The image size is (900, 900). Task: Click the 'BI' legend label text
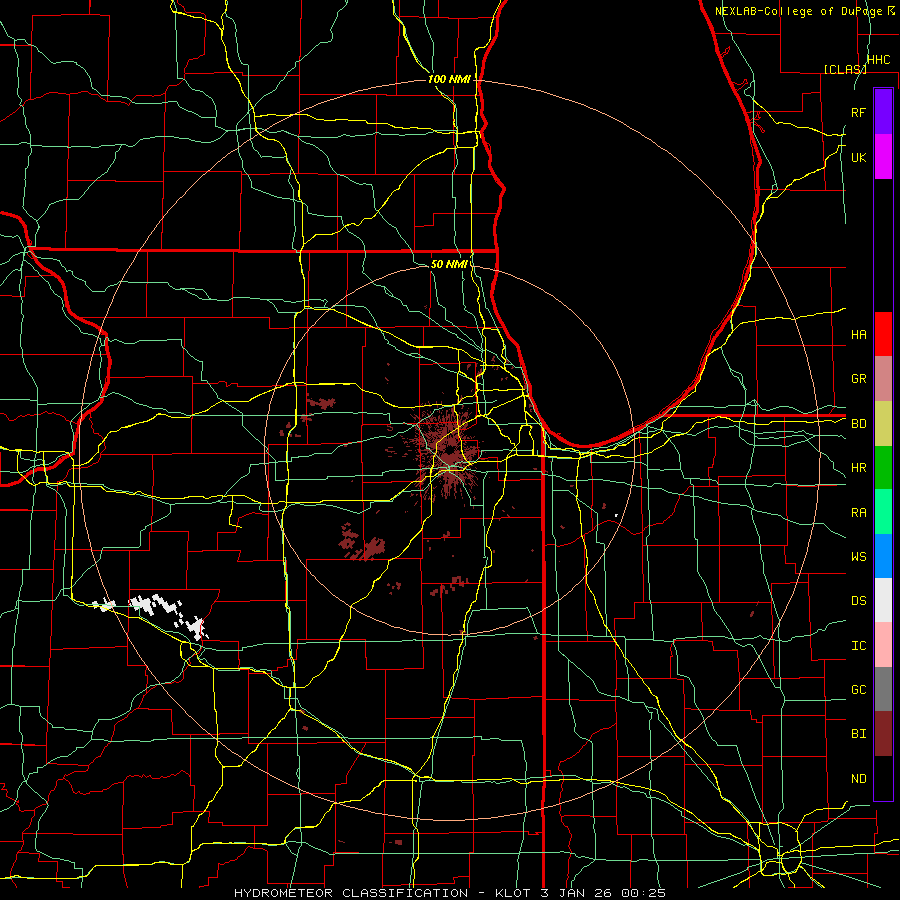(x=858, y=734)
